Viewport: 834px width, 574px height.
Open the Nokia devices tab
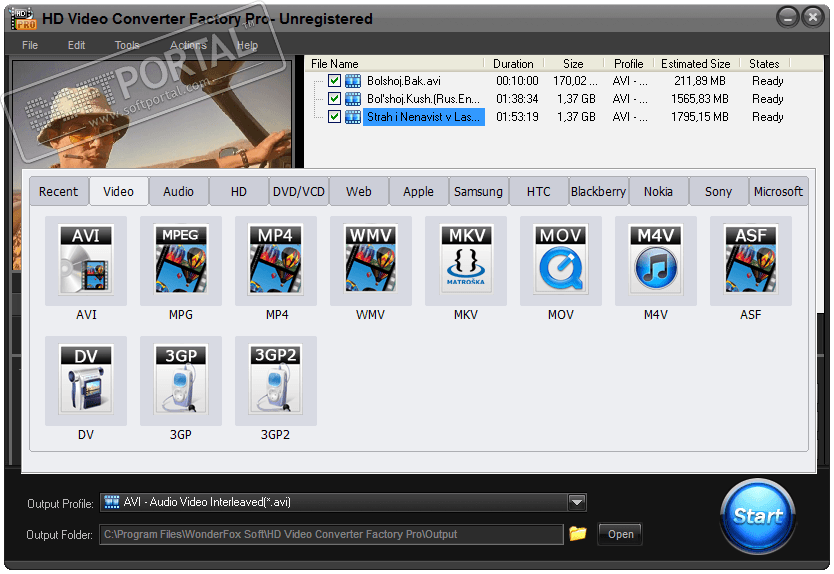click(658, 192)
